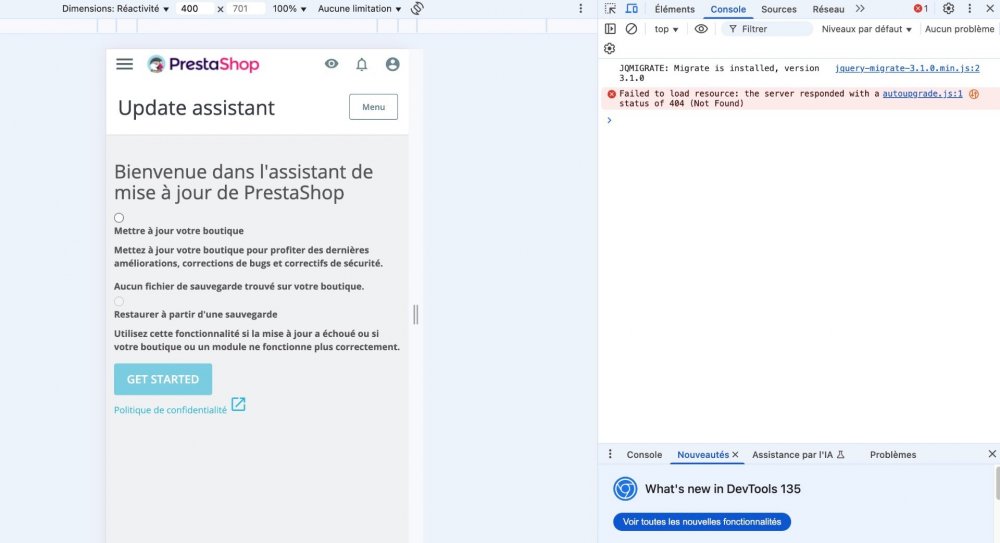The image size is (1000, 543).
Task: Activate the inspect element picker icon
Action: (610, 8)
